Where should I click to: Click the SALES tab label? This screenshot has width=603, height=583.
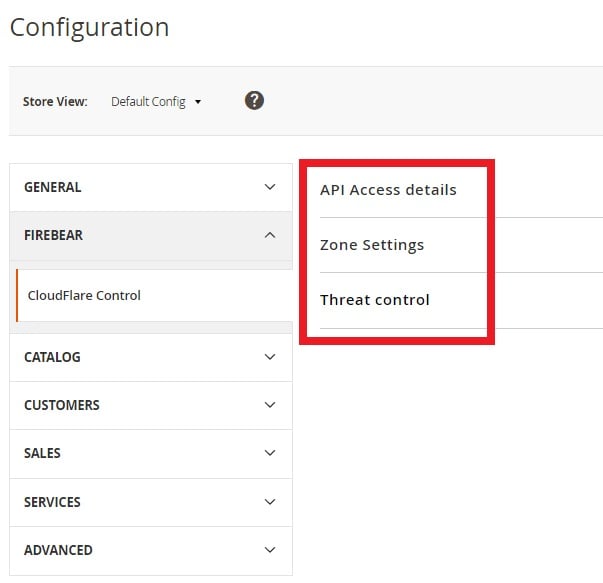42,453
